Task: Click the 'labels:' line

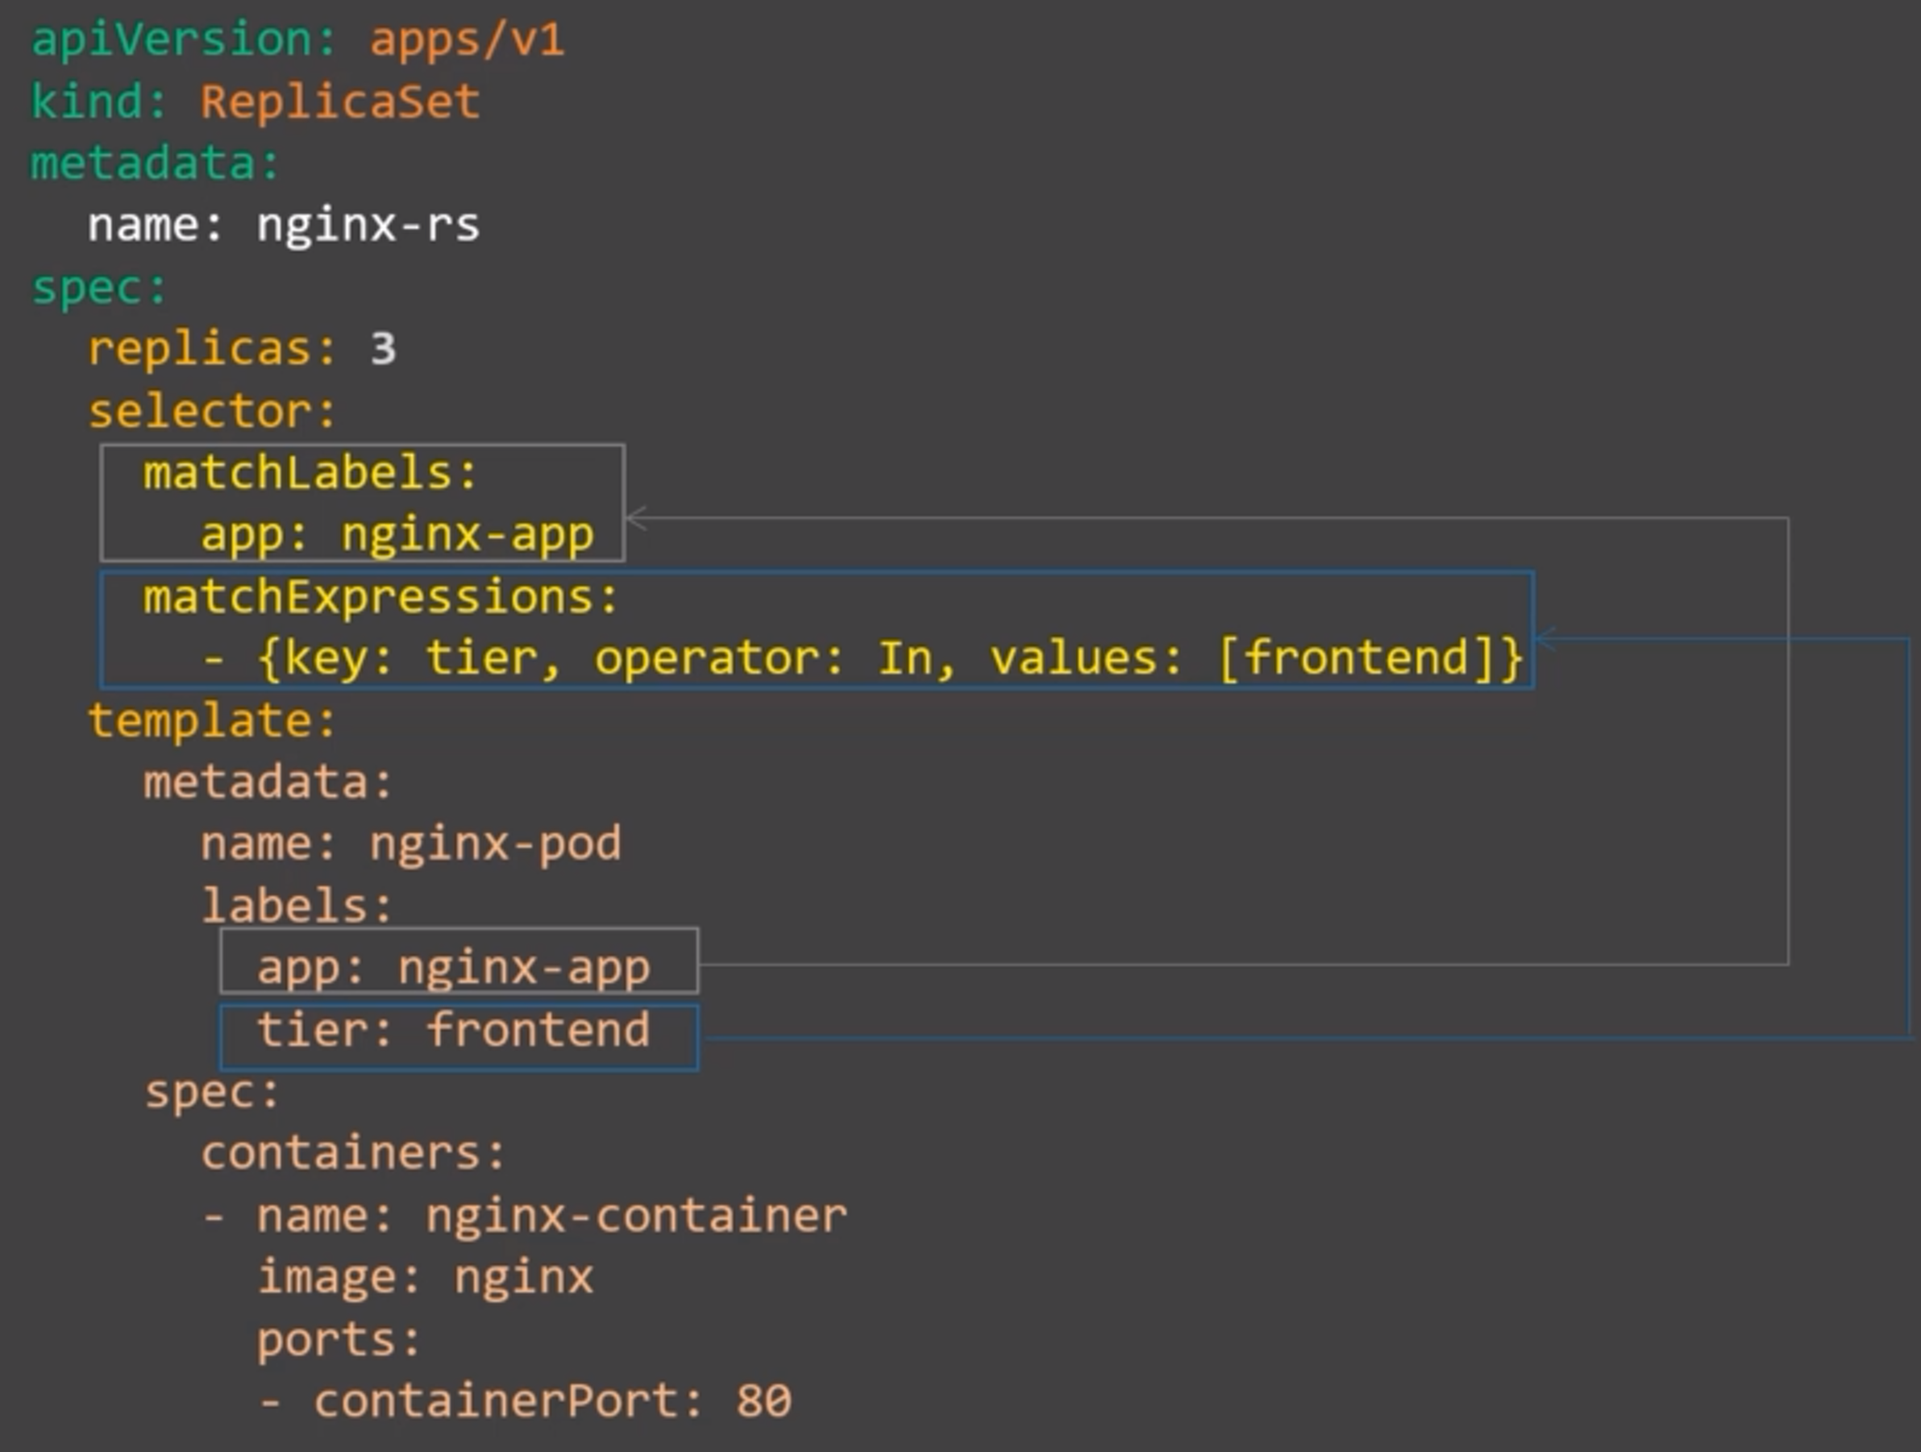Action: tap(297, 906)
